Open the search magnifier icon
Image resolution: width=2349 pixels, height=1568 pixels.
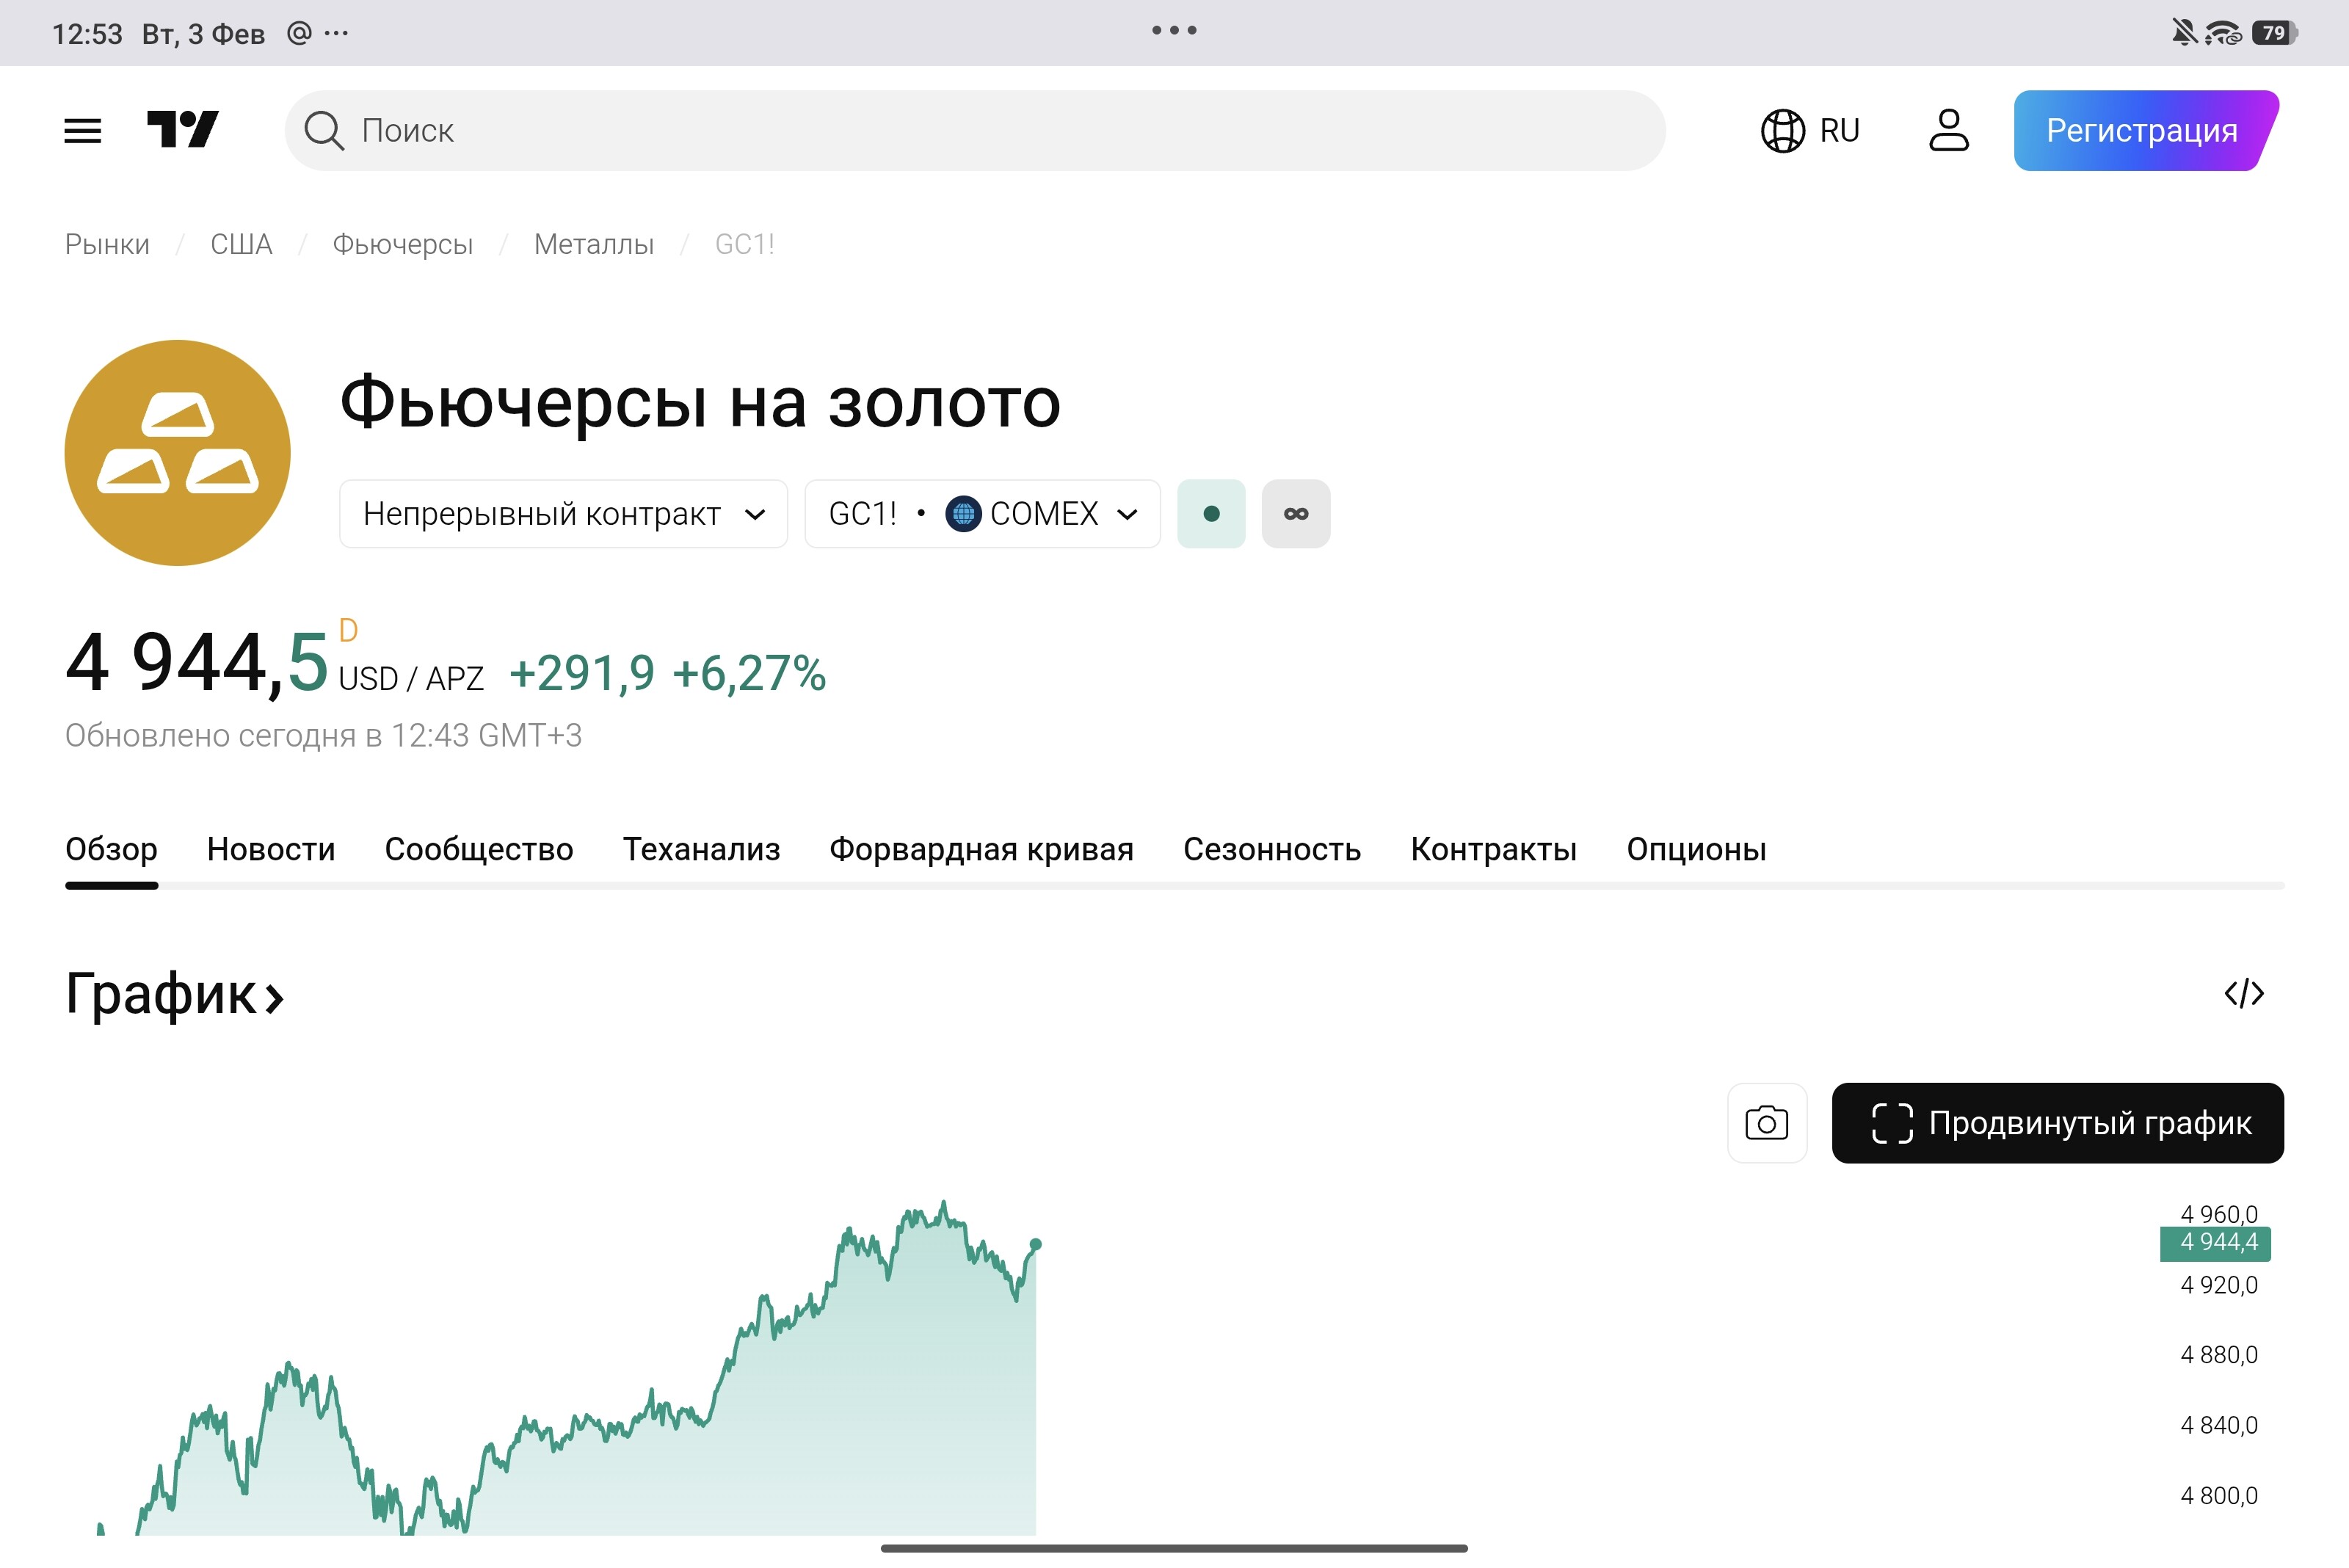click(325, 129)
